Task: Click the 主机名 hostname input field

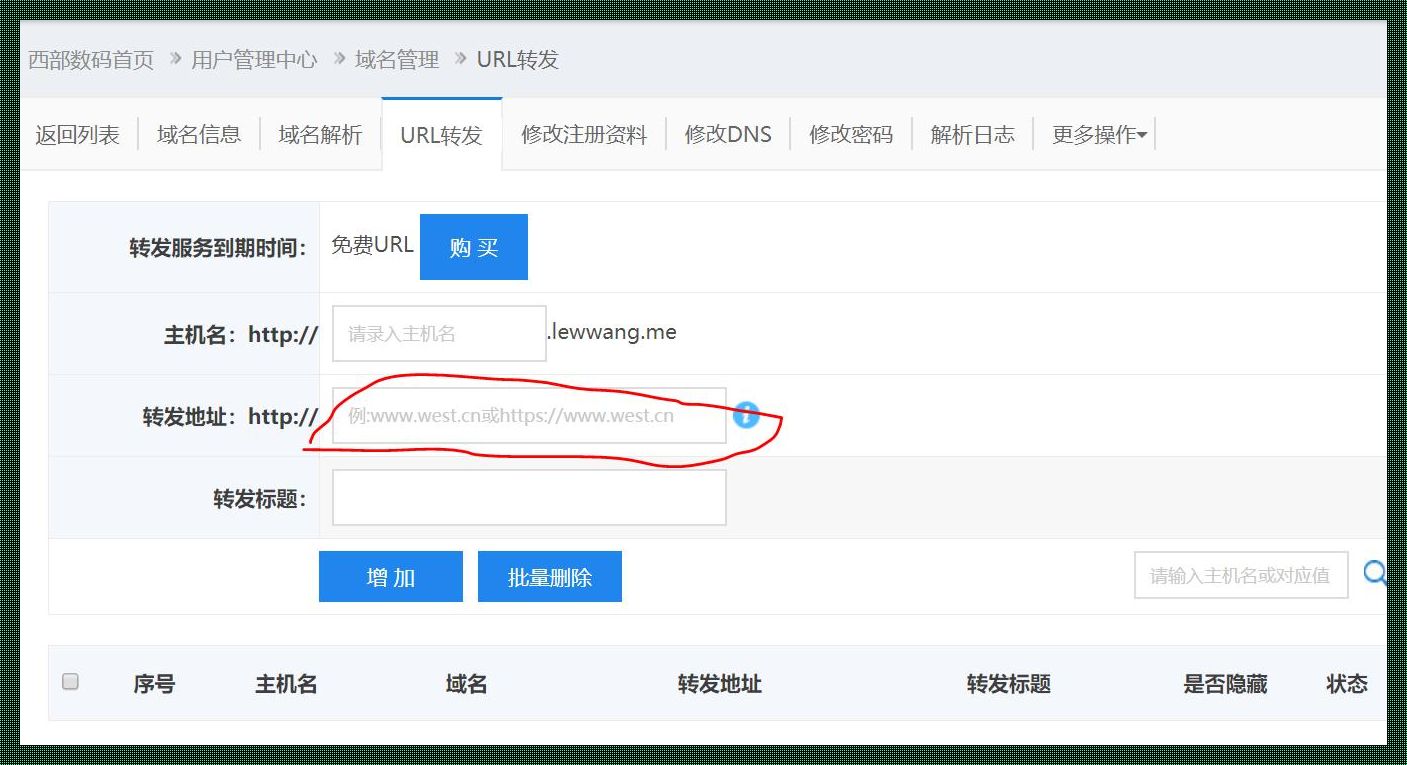Action: pos(438,332)
